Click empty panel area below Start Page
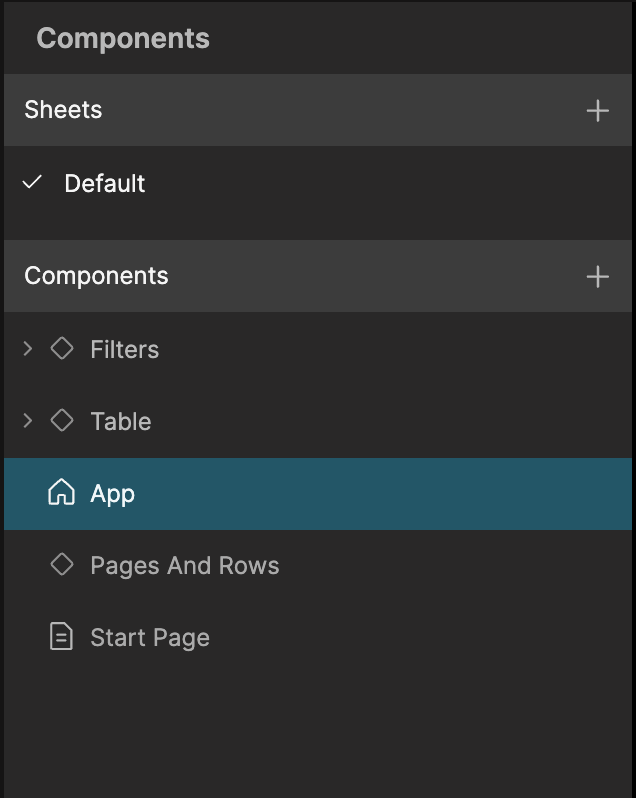636x798 pixels. click(318, 730)
